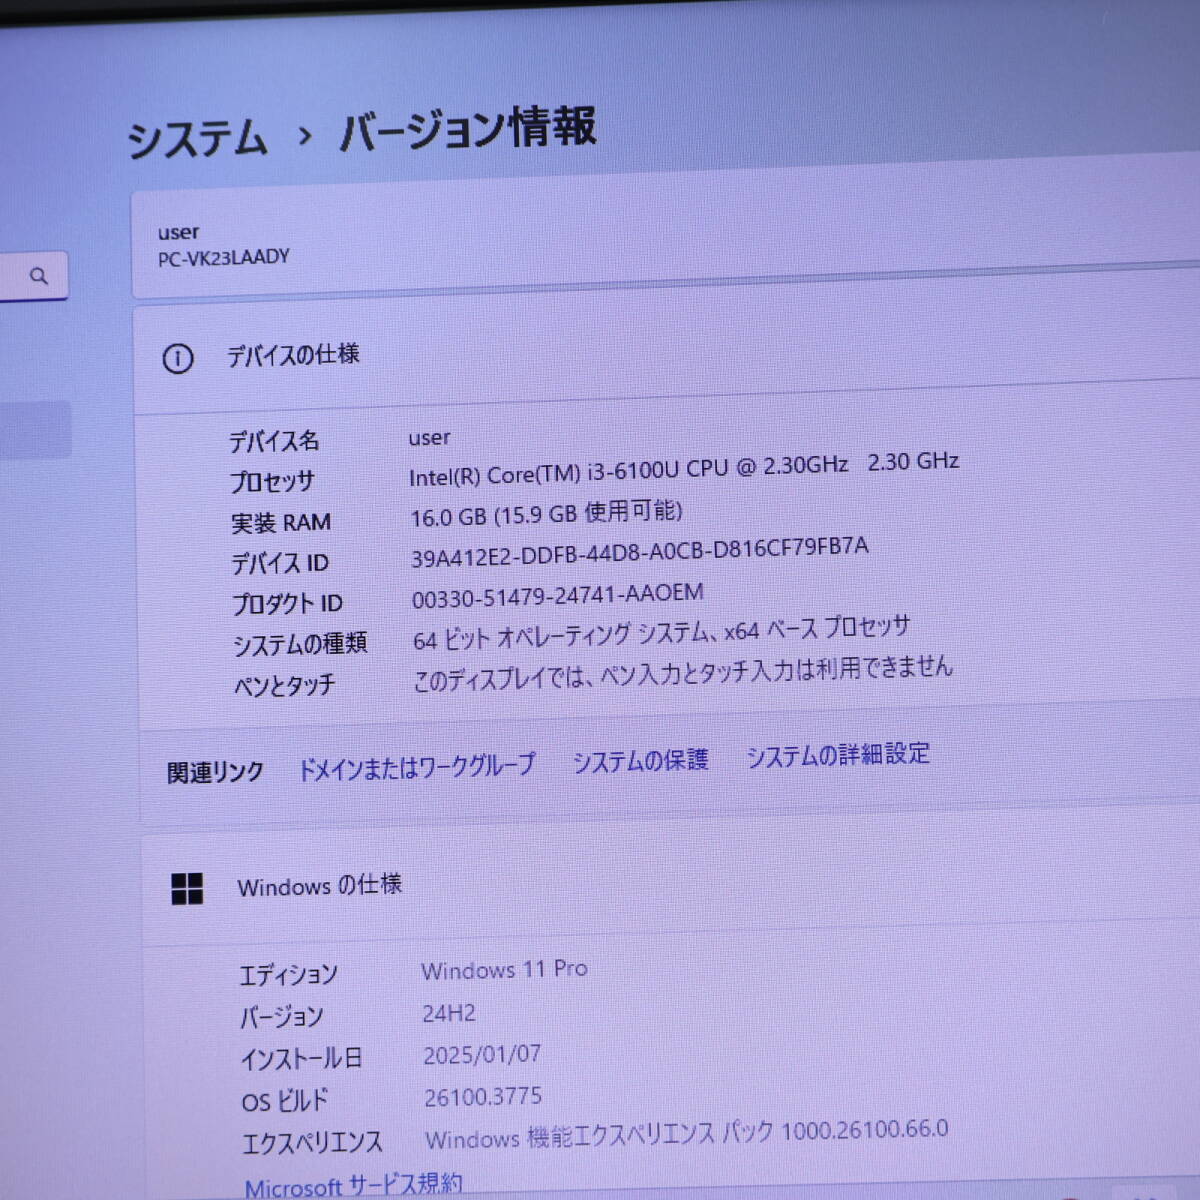
Task: Click the user name at top card
Action: coord(178,232)
